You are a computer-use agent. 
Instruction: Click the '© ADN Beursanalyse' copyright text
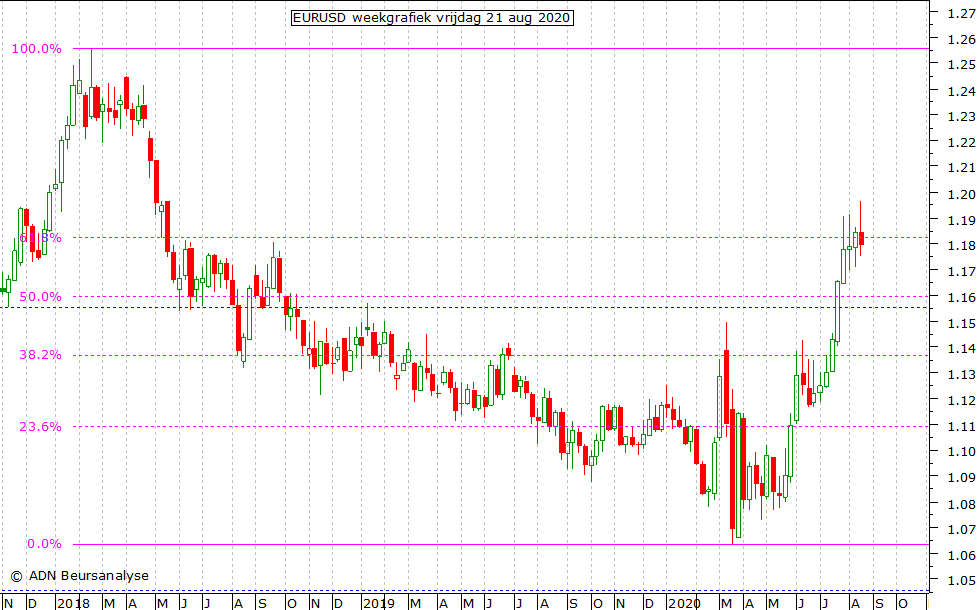(79, 576)
